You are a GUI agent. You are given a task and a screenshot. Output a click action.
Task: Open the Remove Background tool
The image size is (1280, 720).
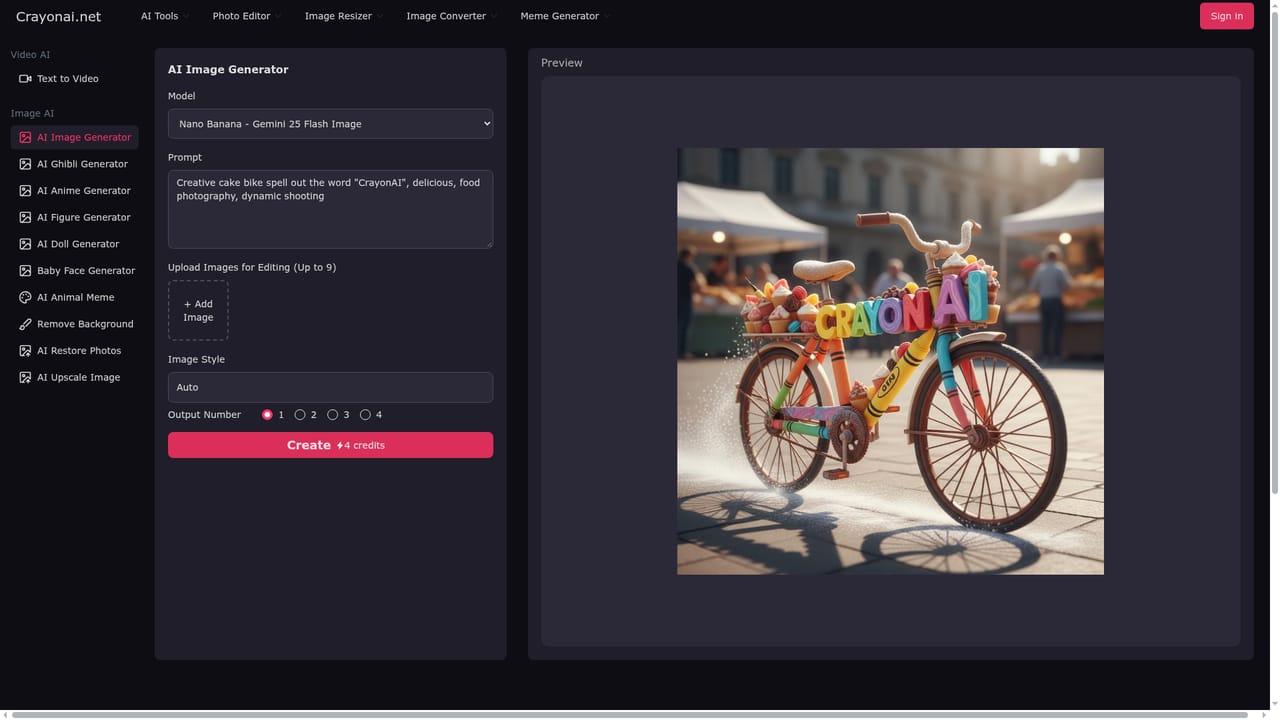point(74,324)
